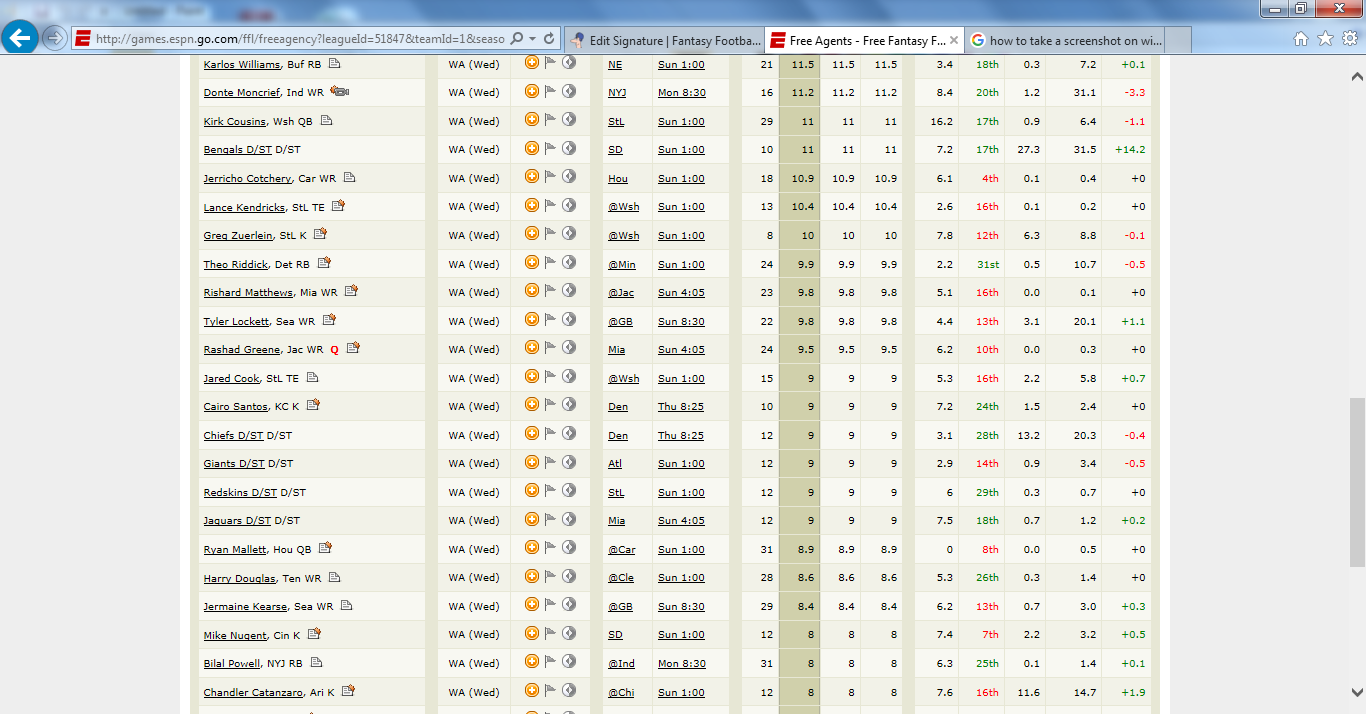Open favorites star icon in browser
1366x714 pixels.
(x=1325, y=39)
